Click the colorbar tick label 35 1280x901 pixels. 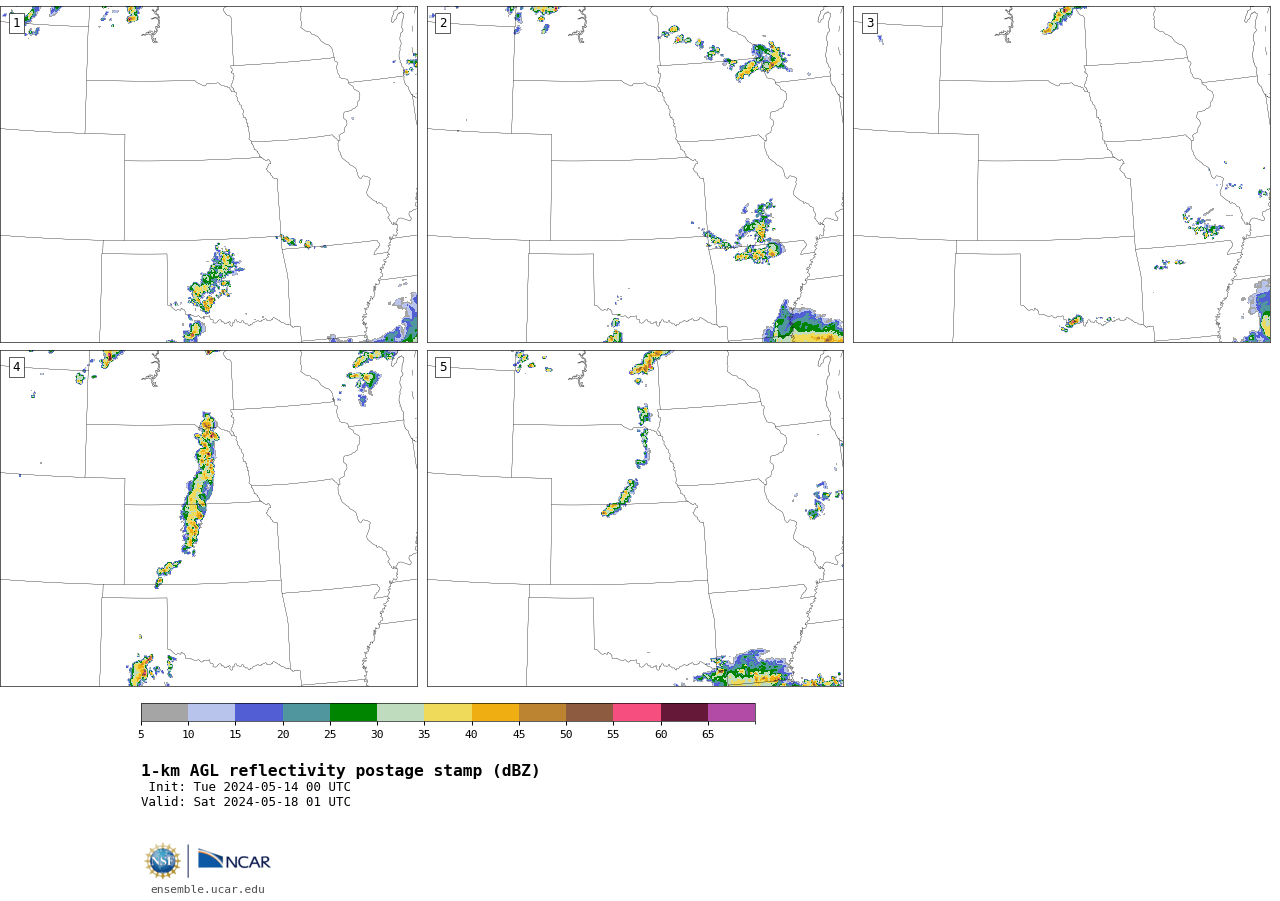(424, 735)
